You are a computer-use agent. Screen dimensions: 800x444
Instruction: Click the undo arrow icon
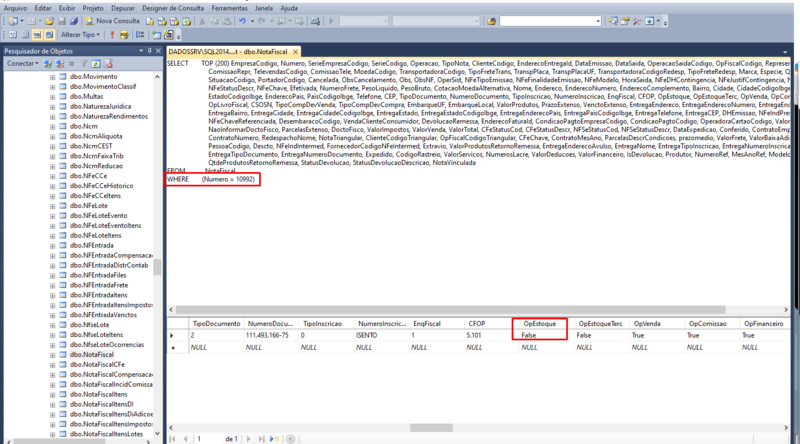tap(242, 21)
